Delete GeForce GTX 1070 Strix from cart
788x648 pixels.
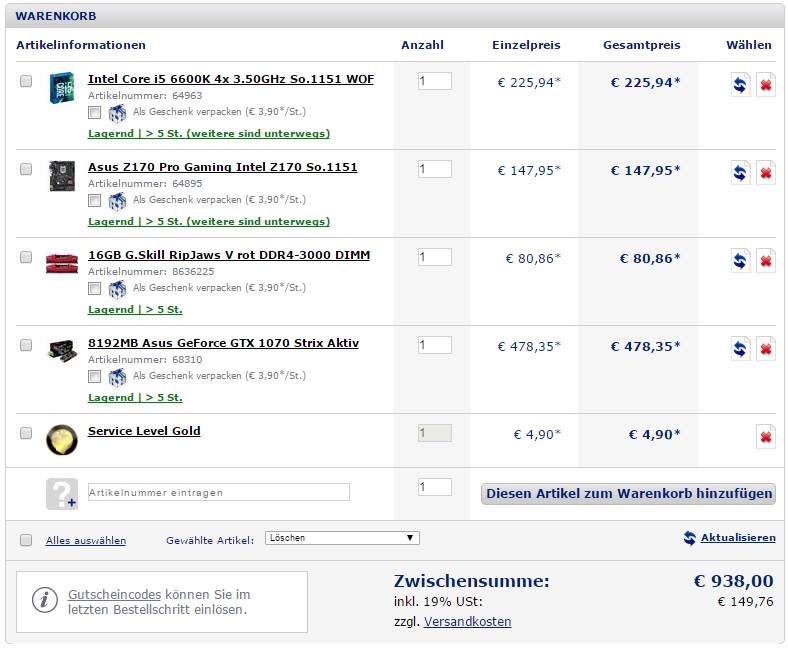pos(765,349)
